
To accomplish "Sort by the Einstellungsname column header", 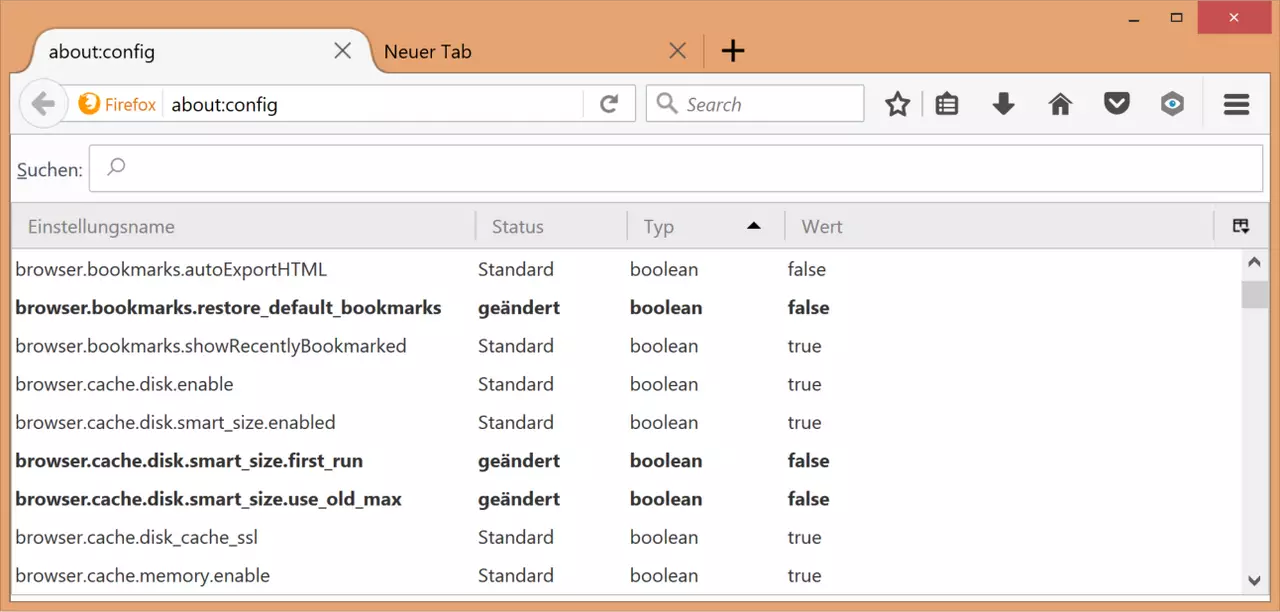I will tap(240, 227).
